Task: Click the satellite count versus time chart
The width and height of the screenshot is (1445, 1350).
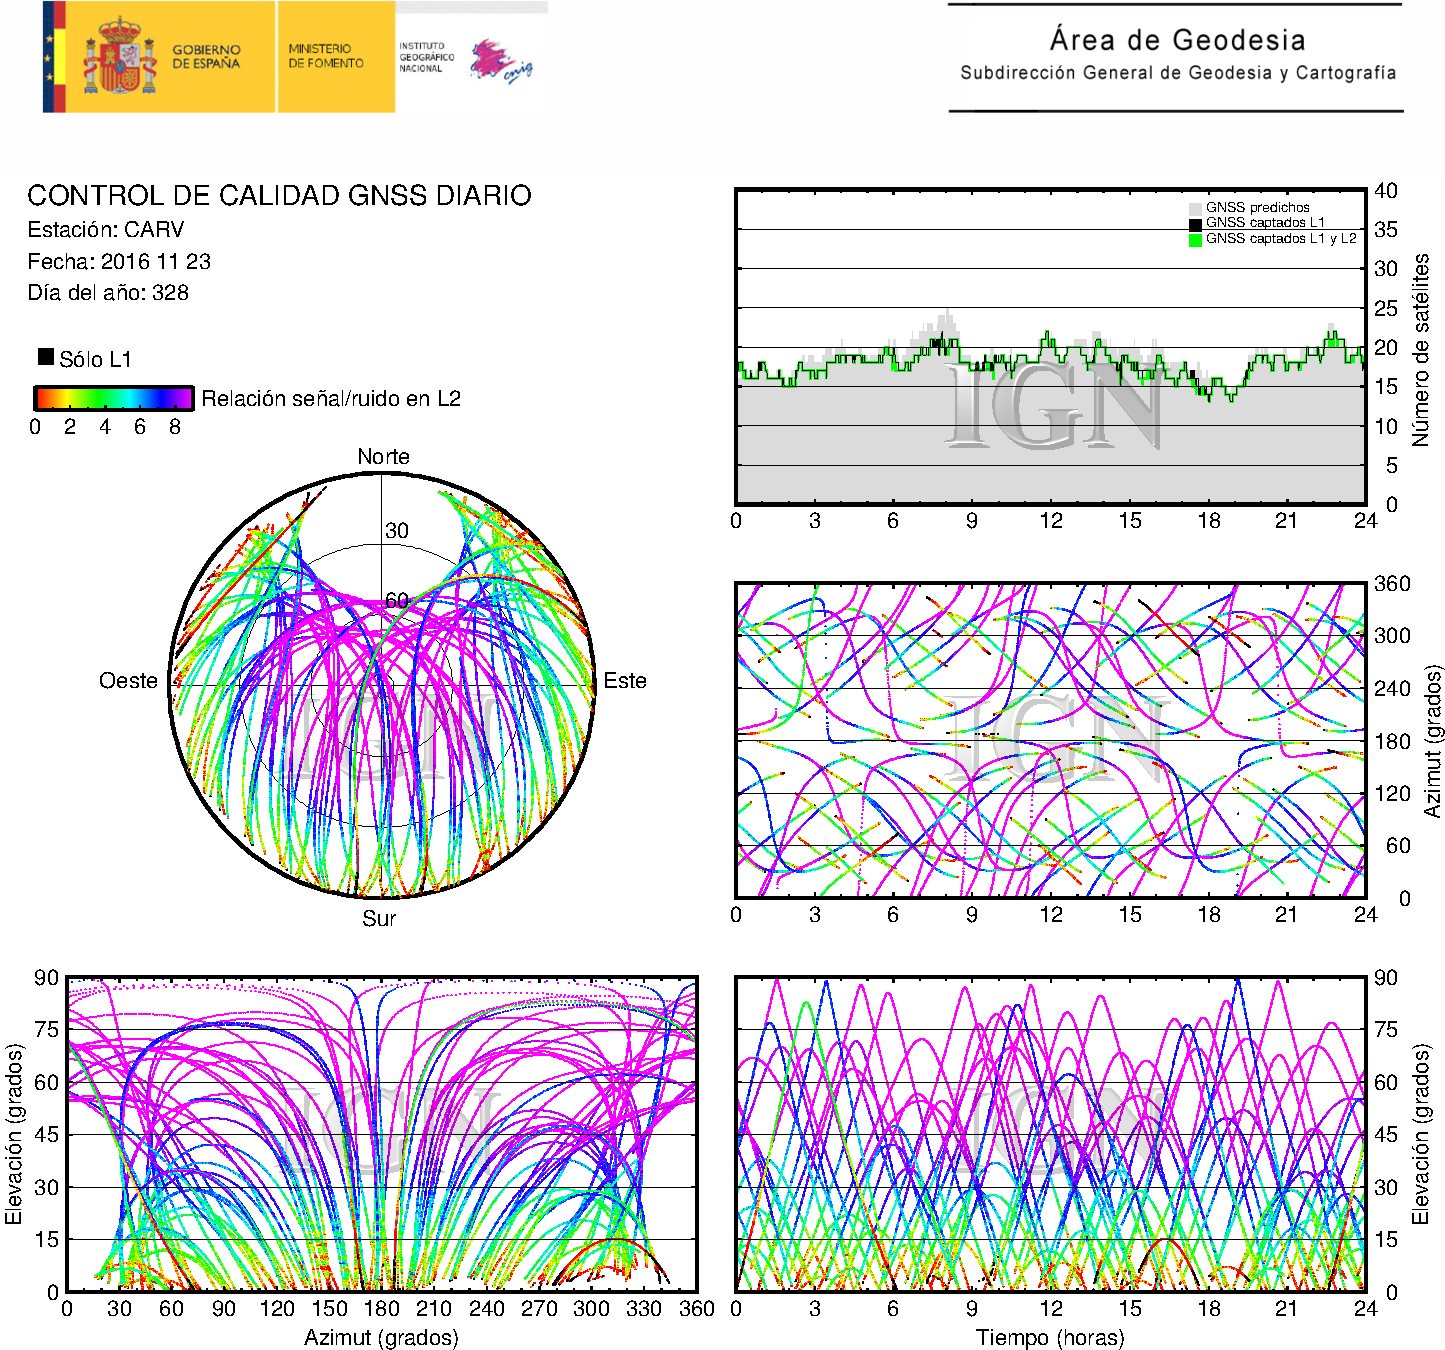Action: pos(1051,346)
